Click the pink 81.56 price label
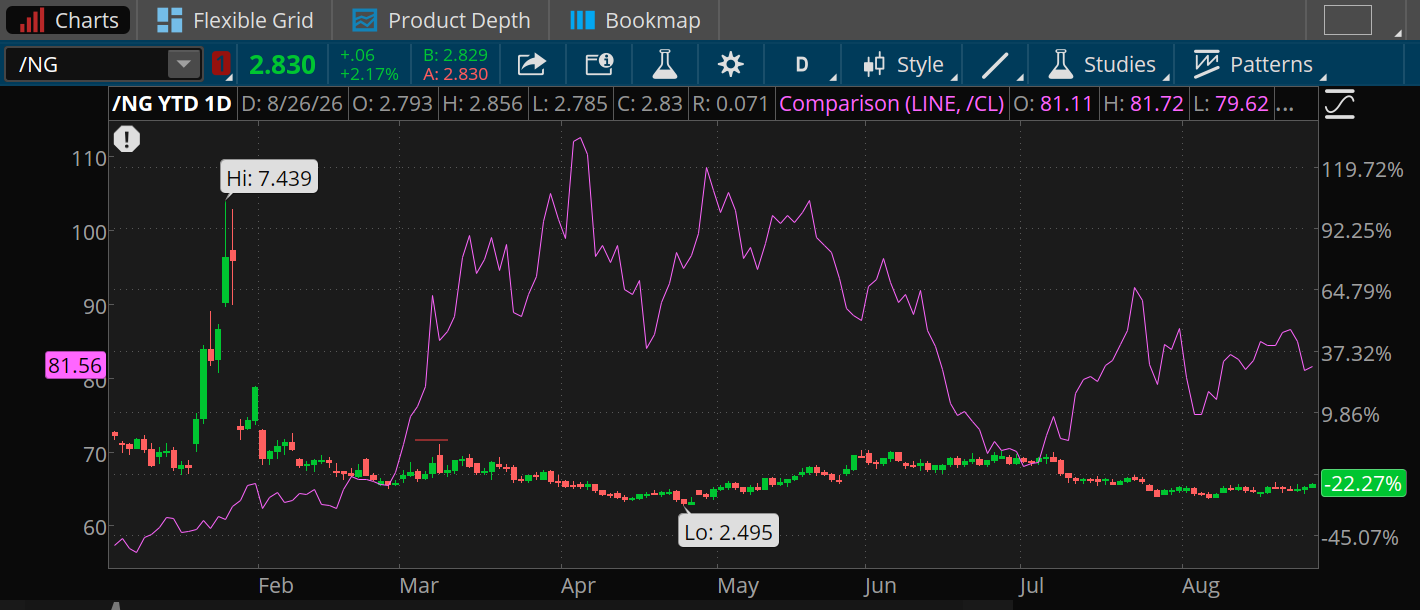 click(74, 366)
